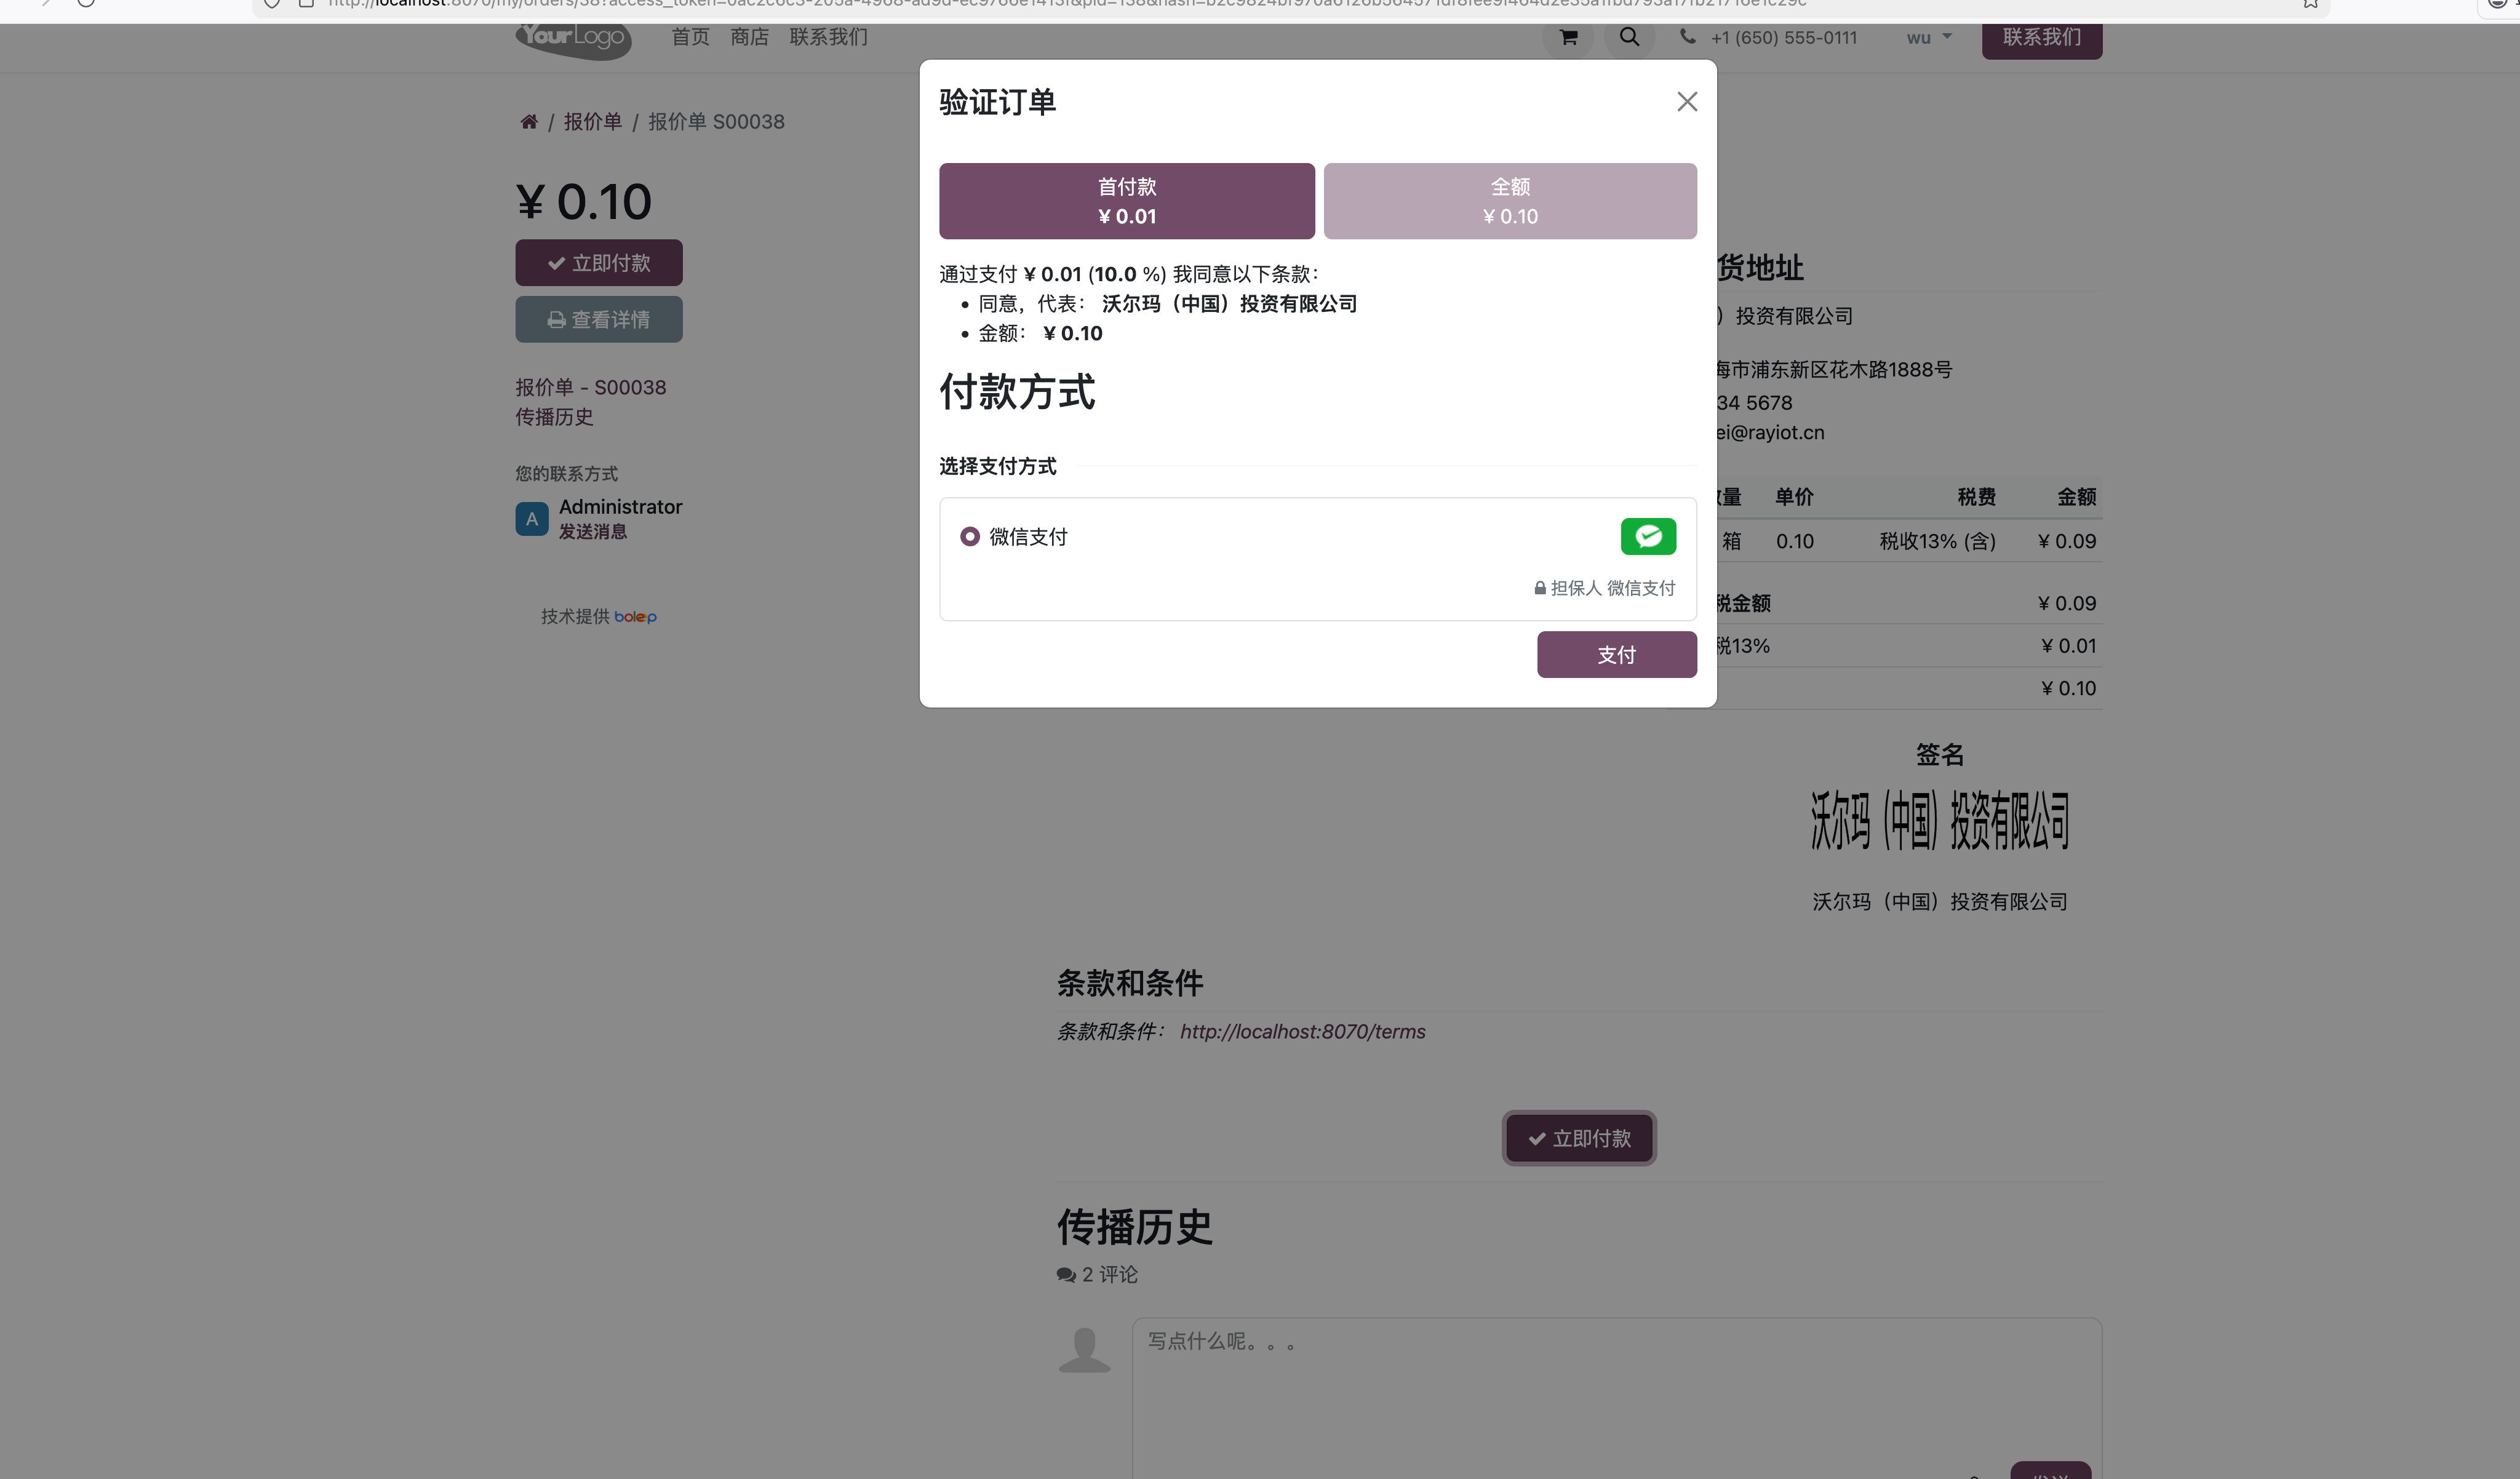The image size is (2520, 1479).
Task: Jump to 传播历史 sidebar link
Action: (x=554, y=417)
